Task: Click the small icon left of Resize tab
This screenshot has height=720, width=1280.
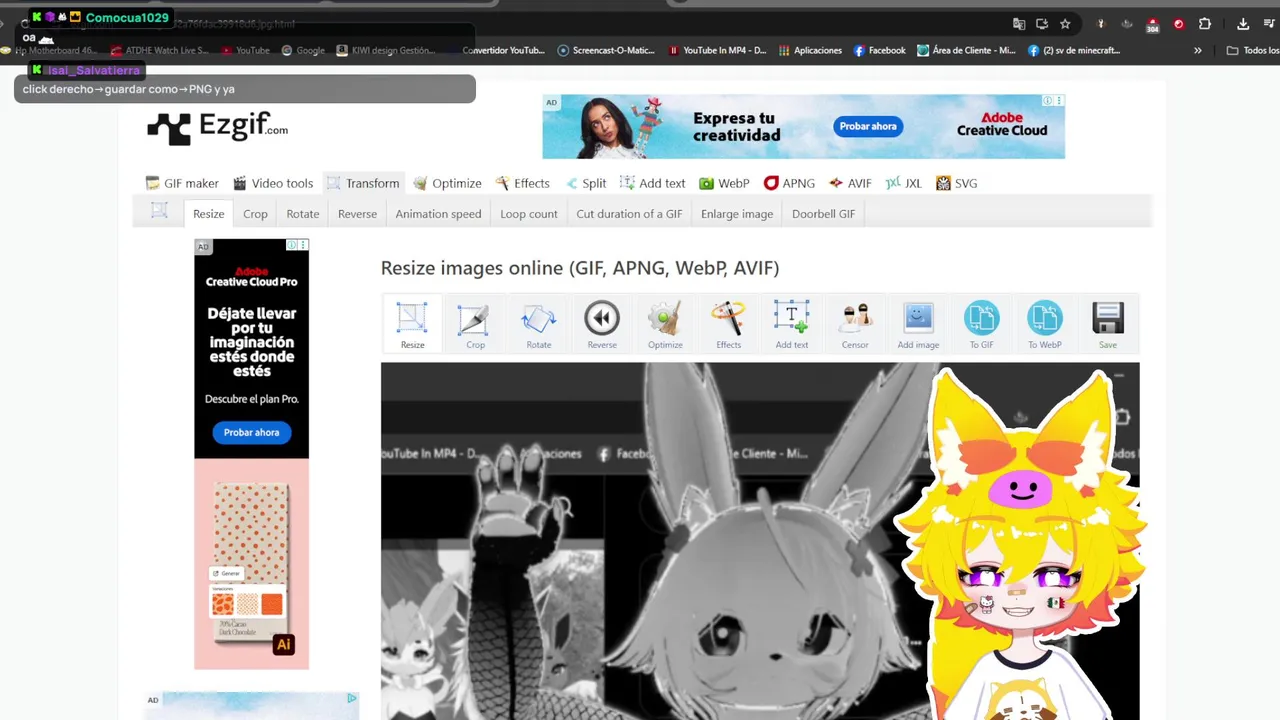Action: click(x=159, y=210)
